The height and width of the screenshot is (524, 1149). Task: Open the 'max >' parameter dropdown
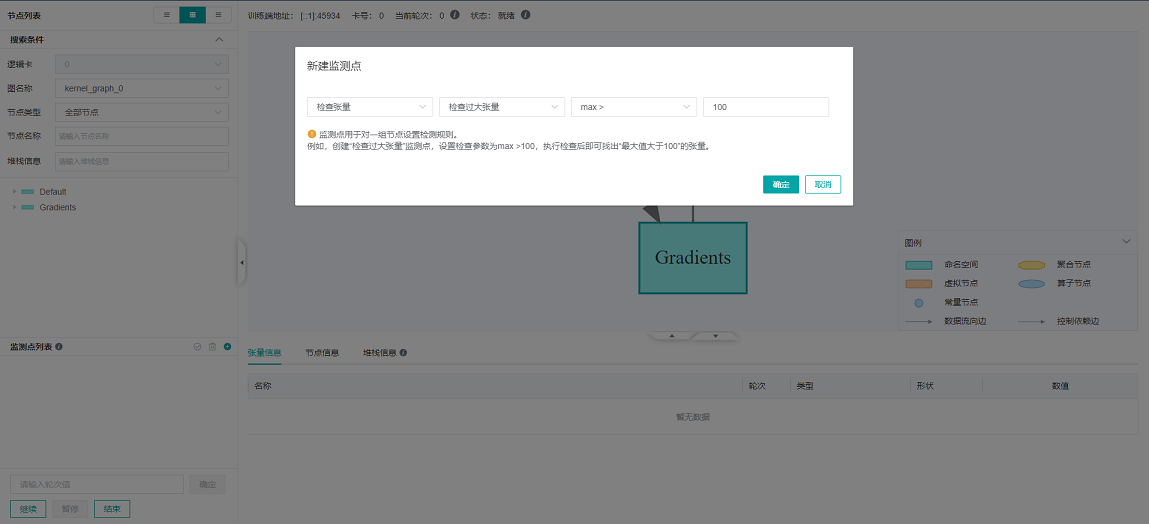[x=633, y=107]
